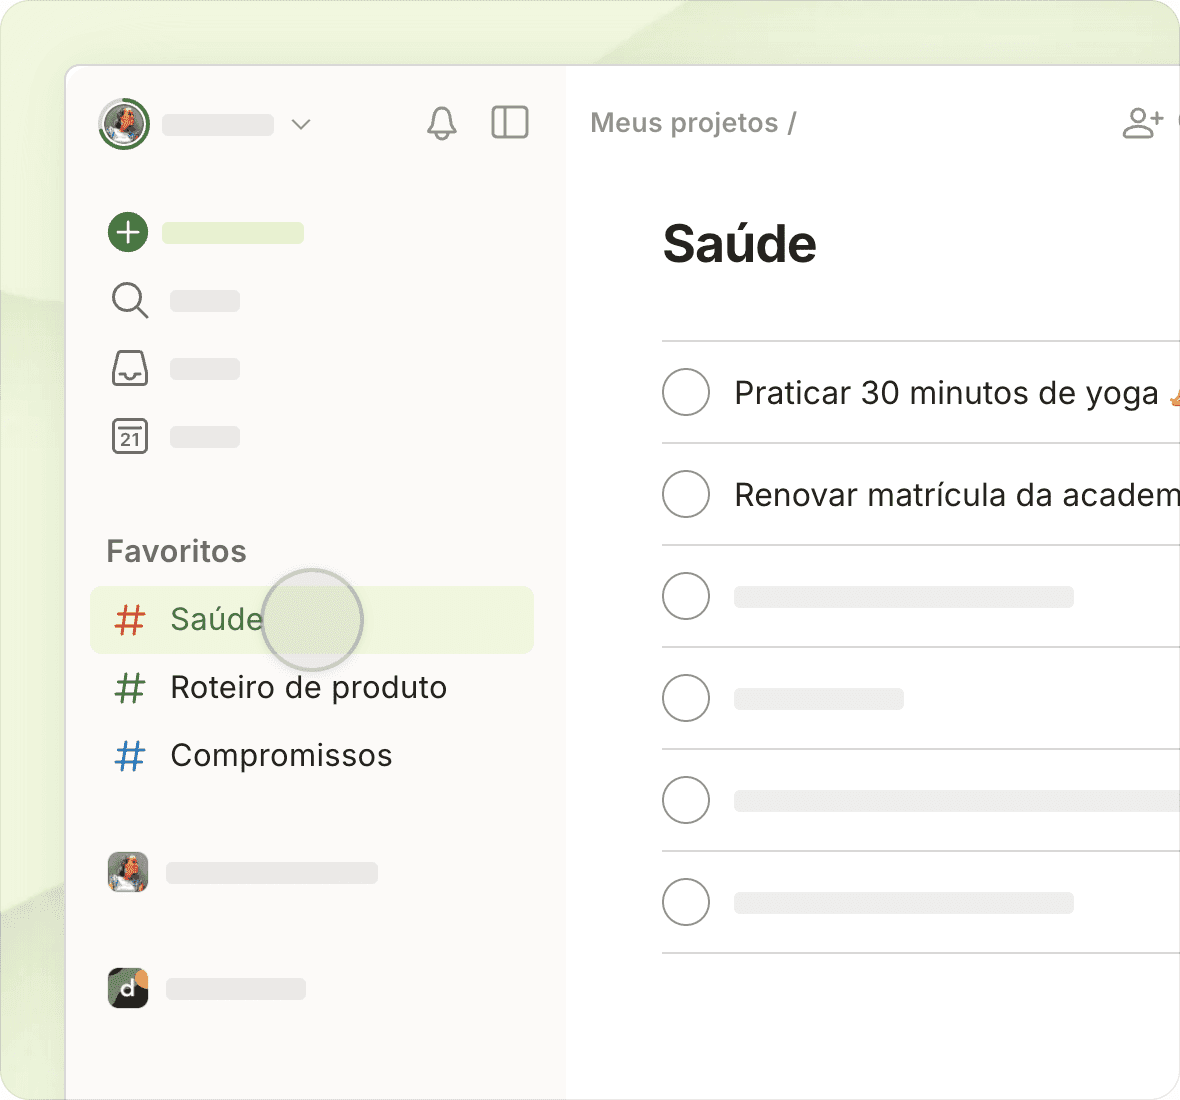
Task: Mark the third task in Saúde complete
Action: click(x=686, y=596)
